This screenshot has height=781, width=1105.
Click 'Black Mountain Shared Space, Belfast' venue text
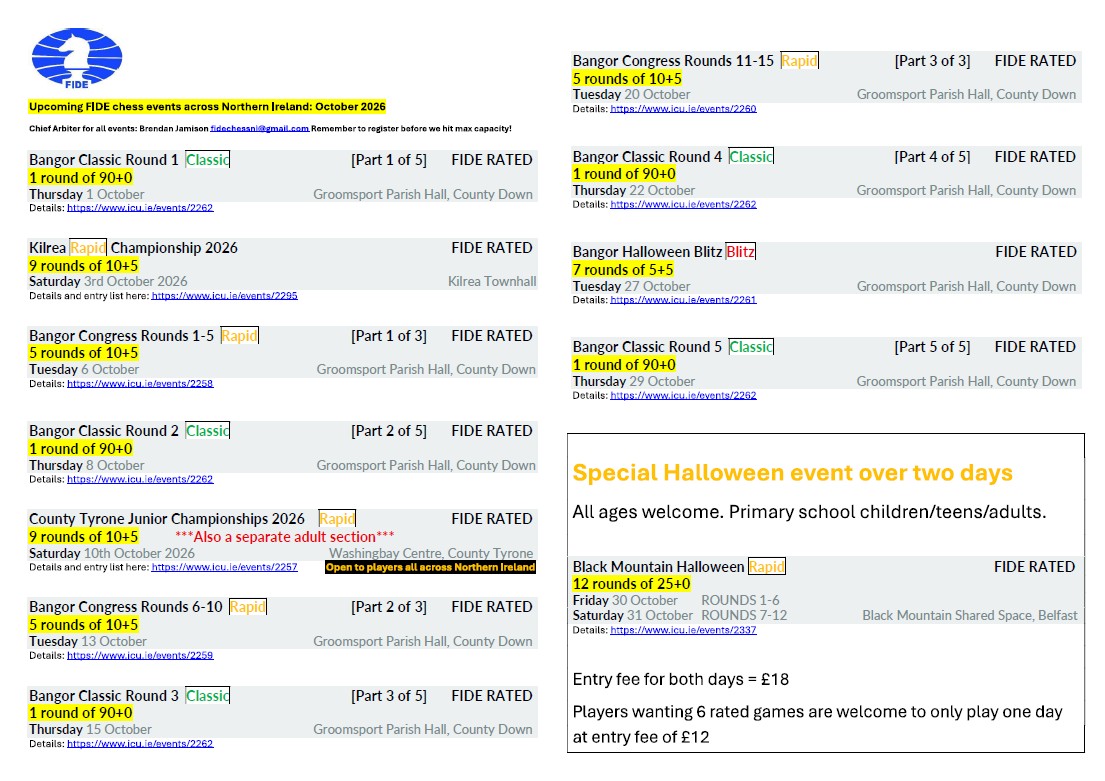point(970,615)
